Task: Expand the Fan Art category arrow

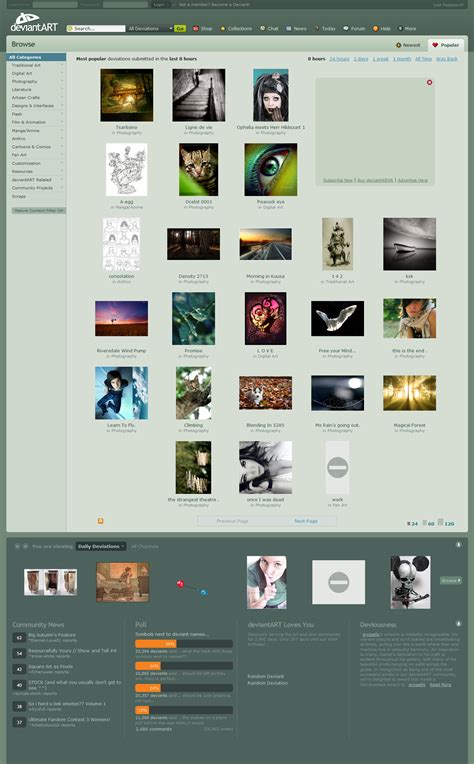Action: tap(62, 155)
